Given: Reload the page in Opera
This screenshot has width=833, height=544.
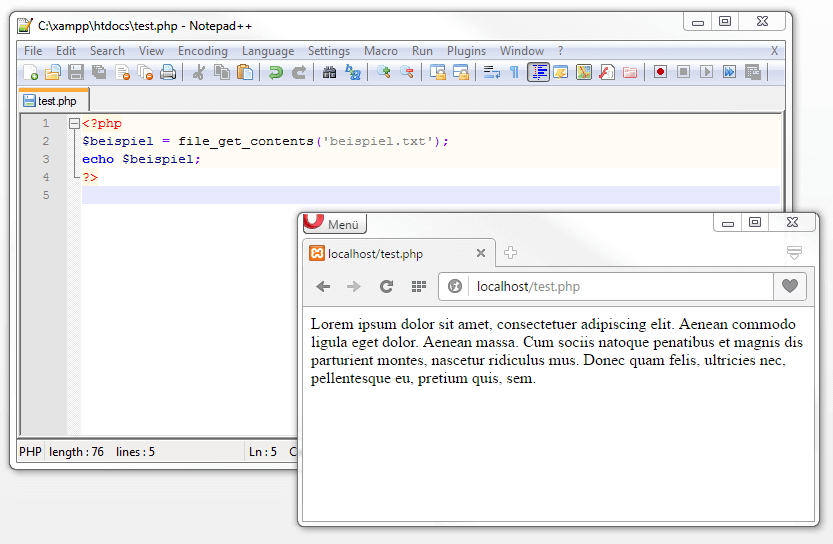Looking at the screenshot, I should [386, 287].
